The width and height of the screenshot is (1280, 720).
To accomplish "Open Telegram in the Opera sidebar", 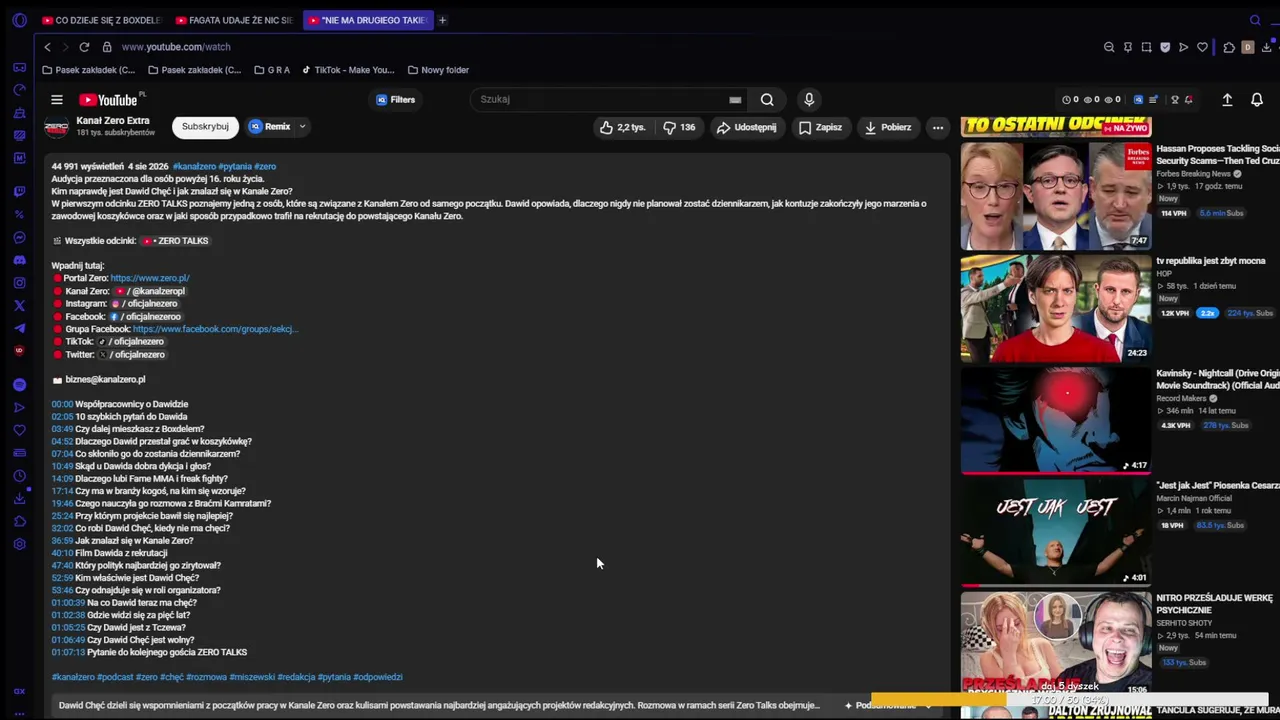I will 19,328.
